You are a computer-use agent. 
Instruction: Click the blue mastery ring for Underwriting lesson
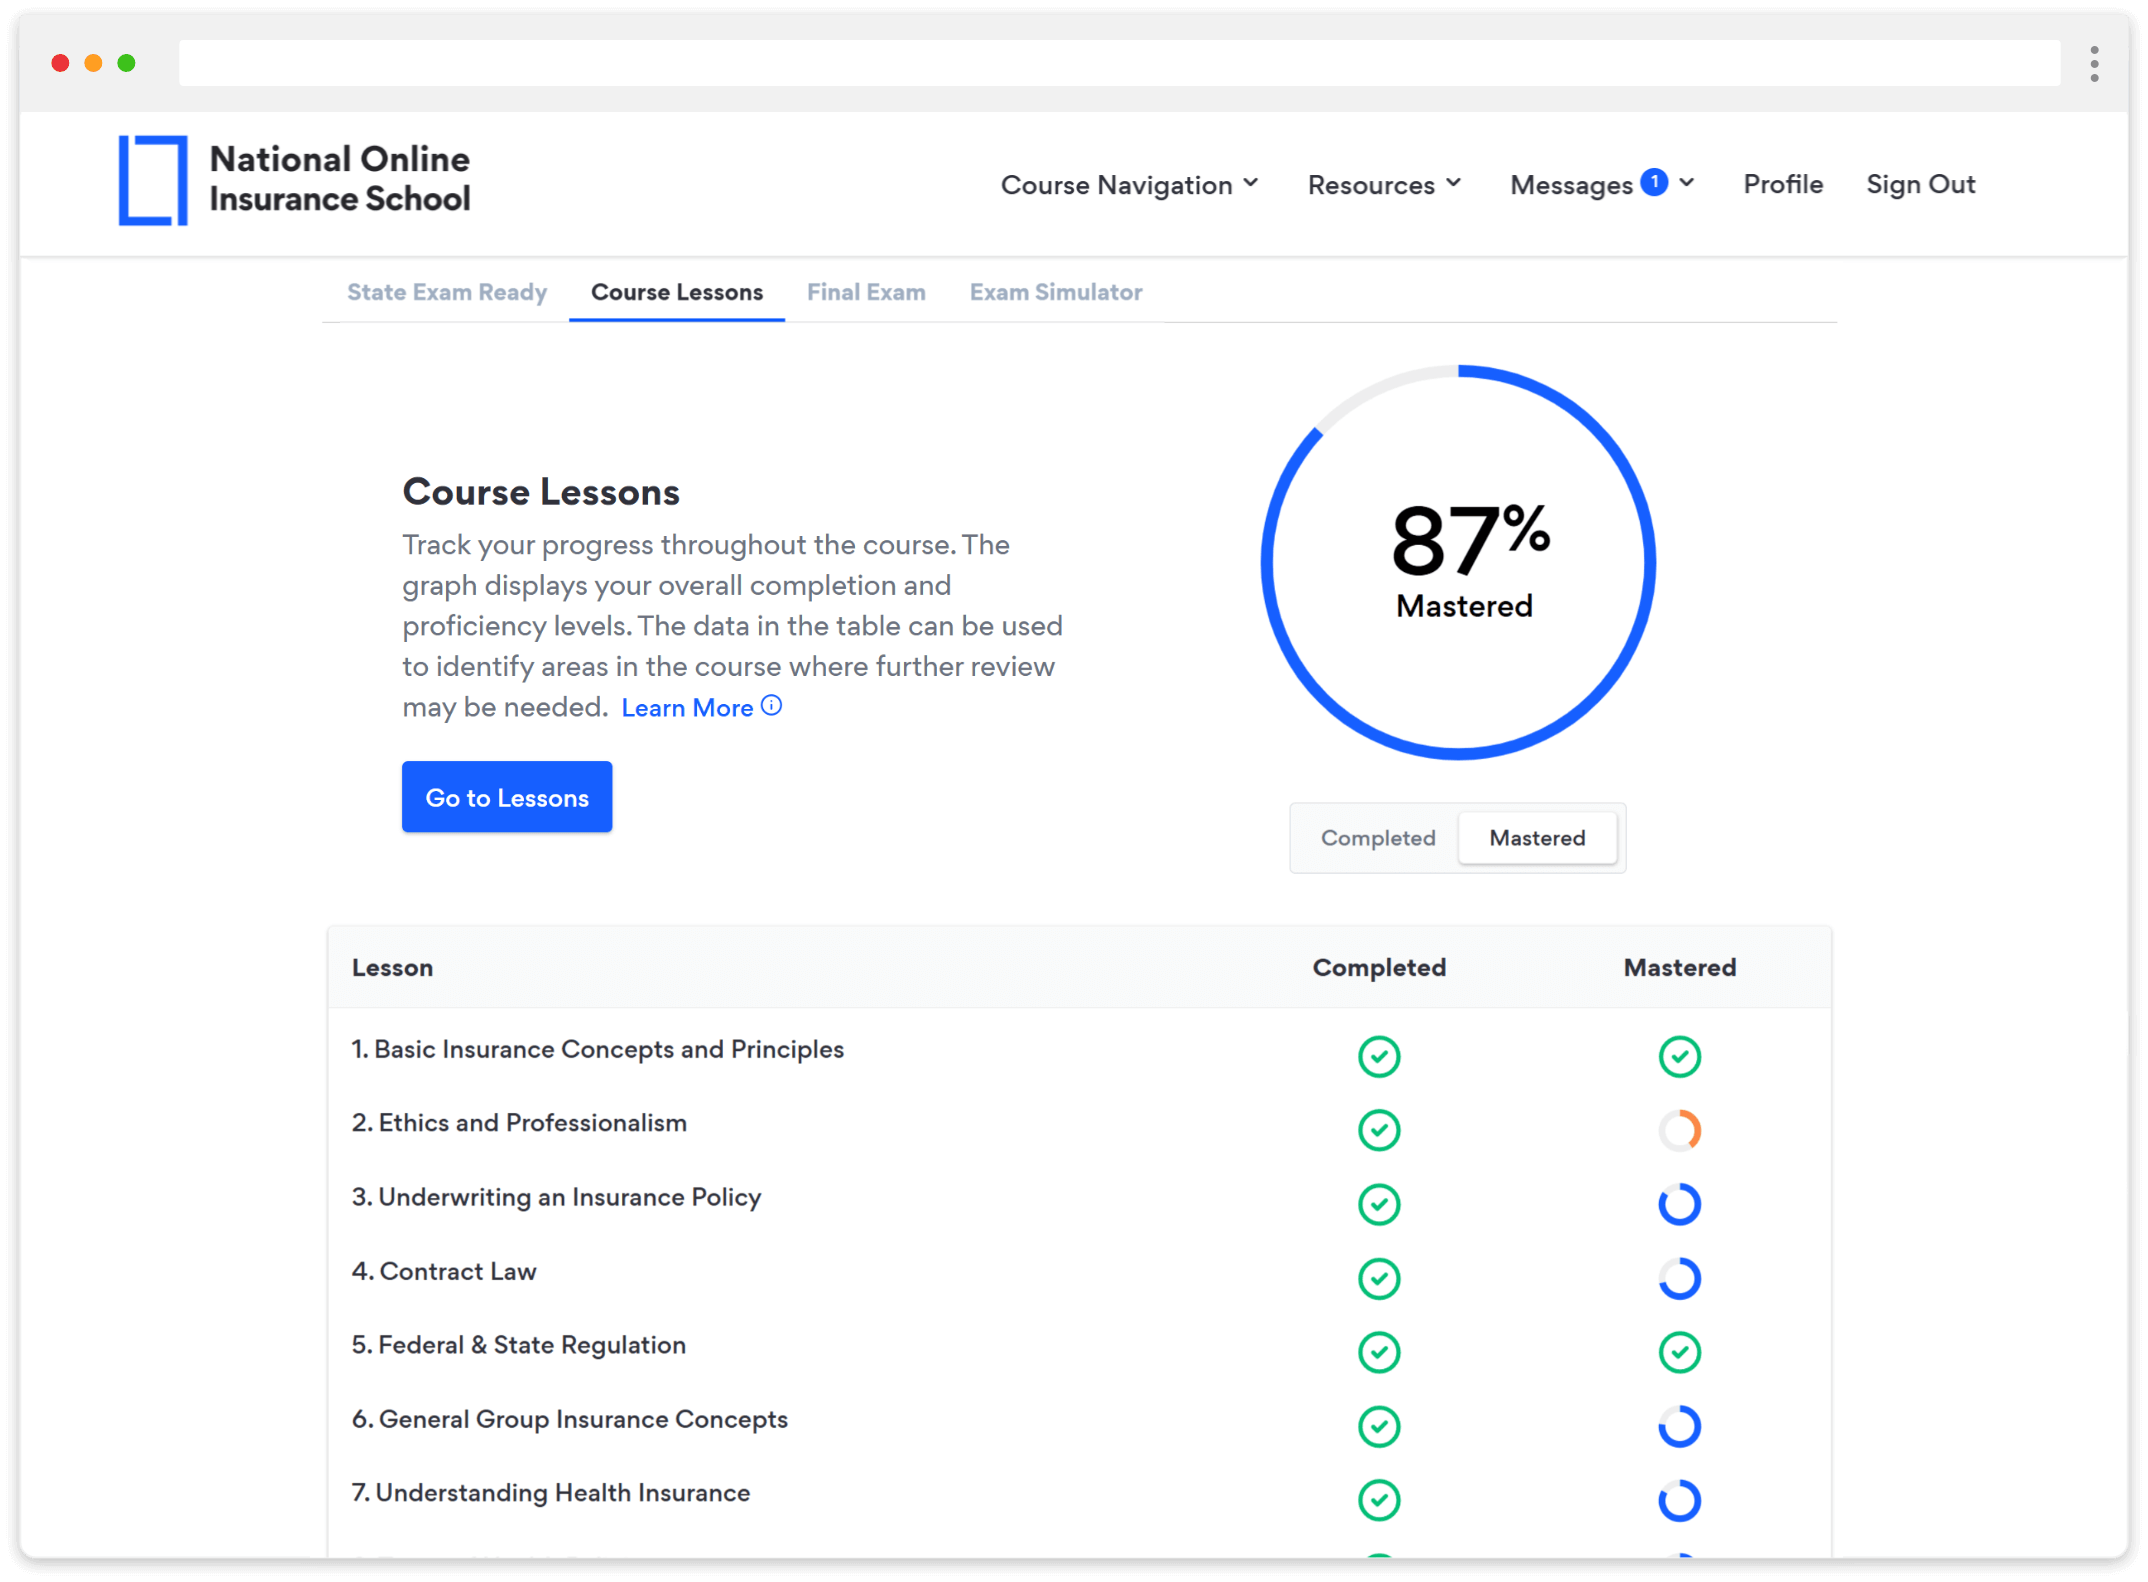point(1679,1204)
